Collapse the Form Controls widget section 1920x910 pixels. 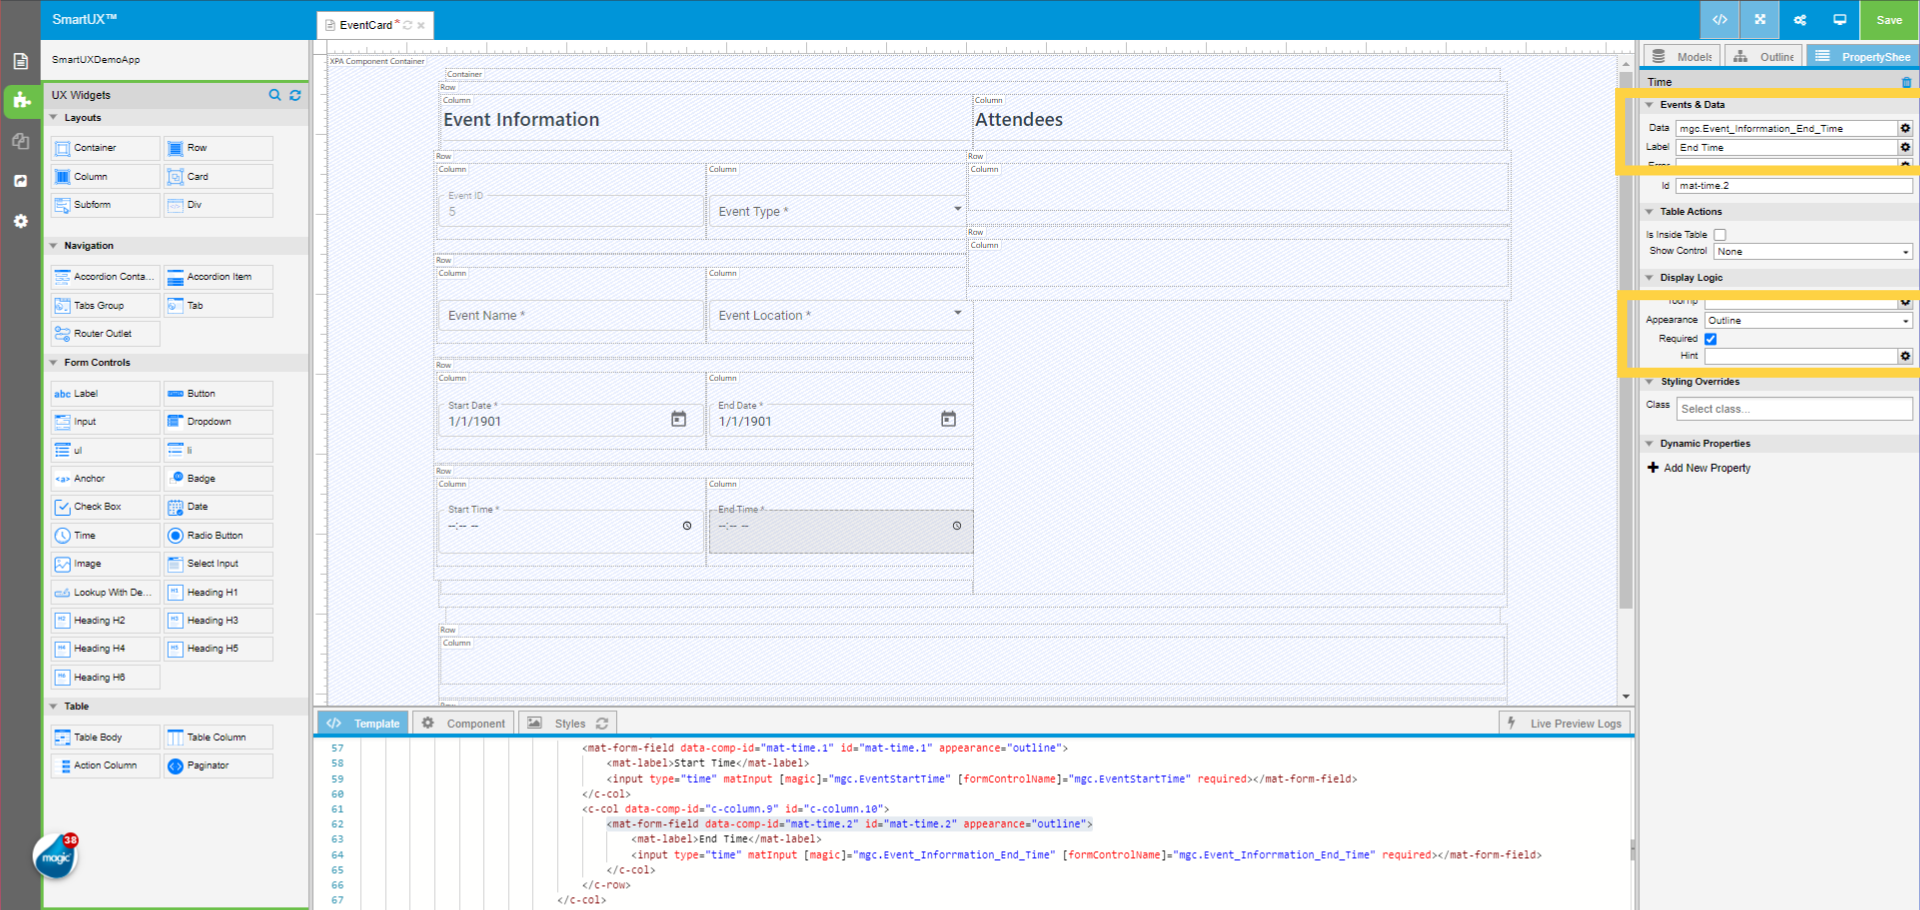[54, 363]
